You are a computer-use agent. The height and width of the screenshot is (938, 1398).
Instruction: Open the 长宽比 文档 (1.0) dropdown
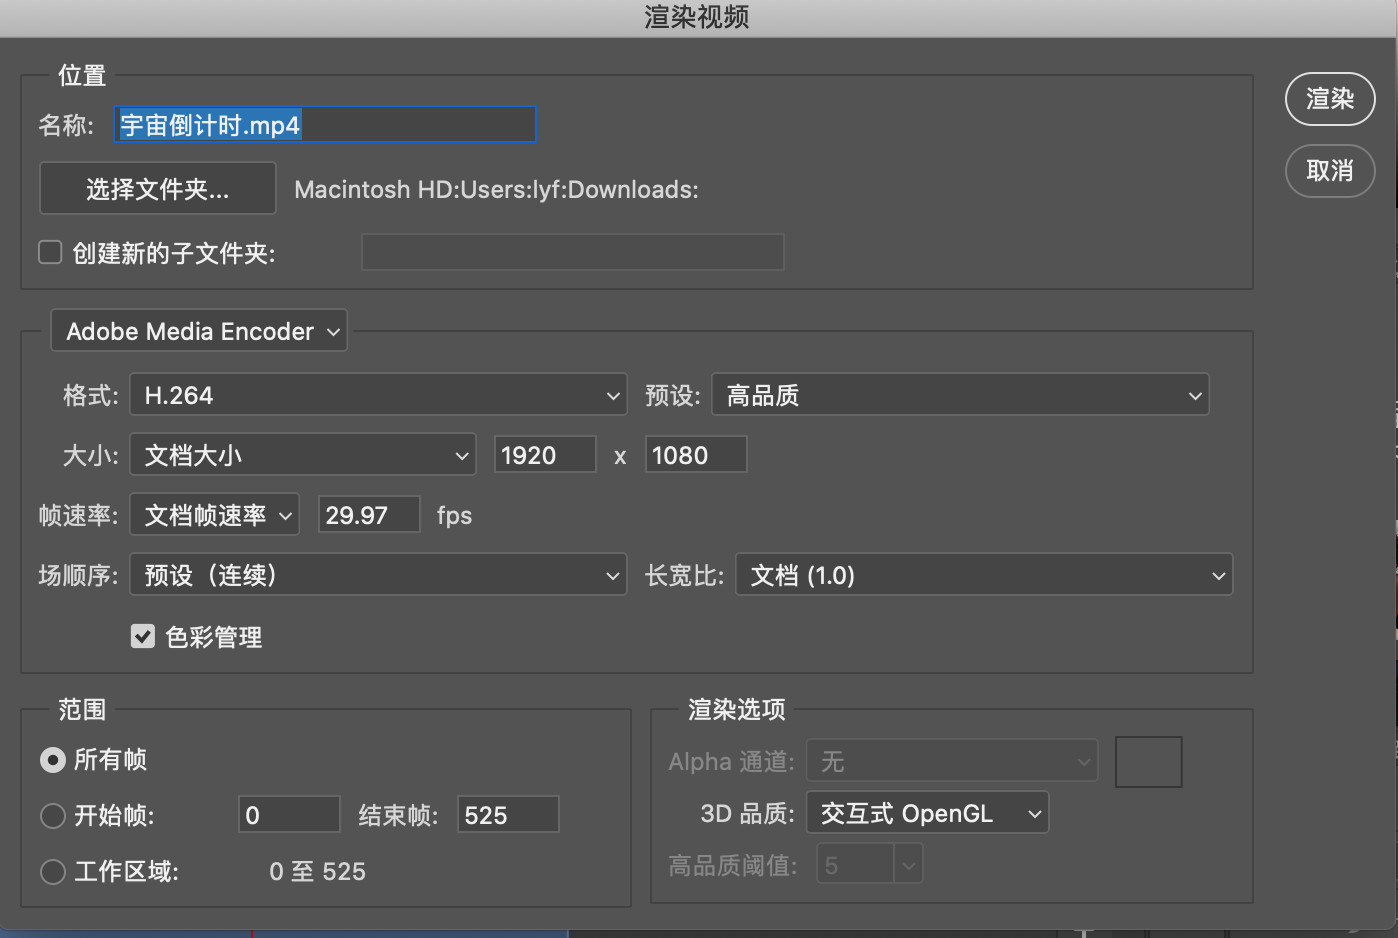tap(984, 575)
